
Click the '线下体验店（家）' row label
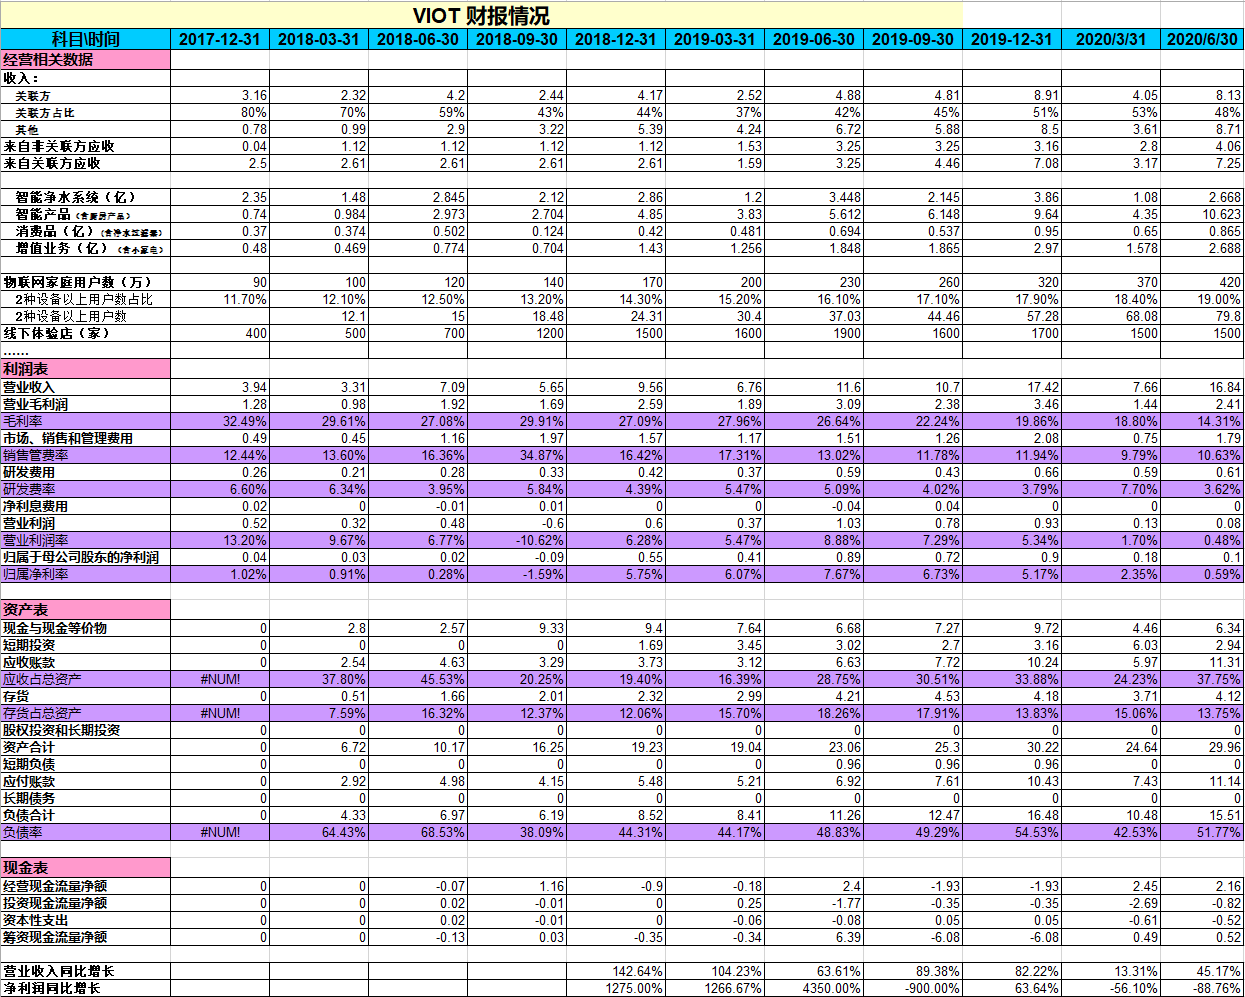tap(56, 333)
